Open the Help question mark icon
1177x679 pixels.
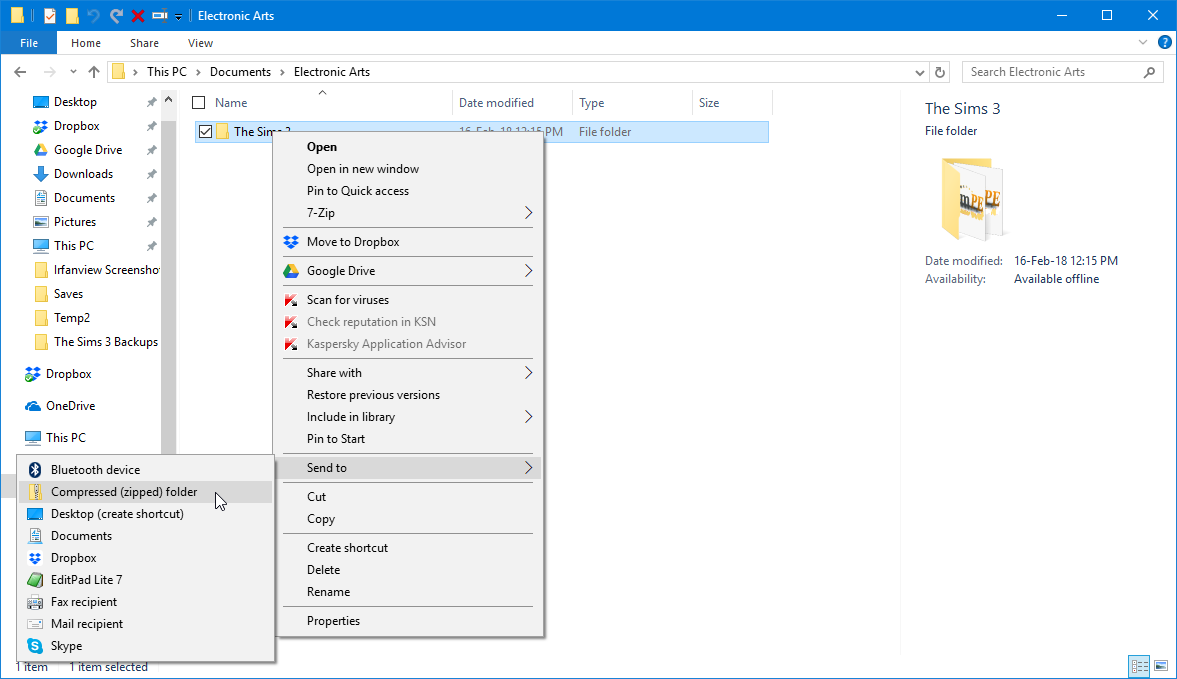(x=1164, y=43)
